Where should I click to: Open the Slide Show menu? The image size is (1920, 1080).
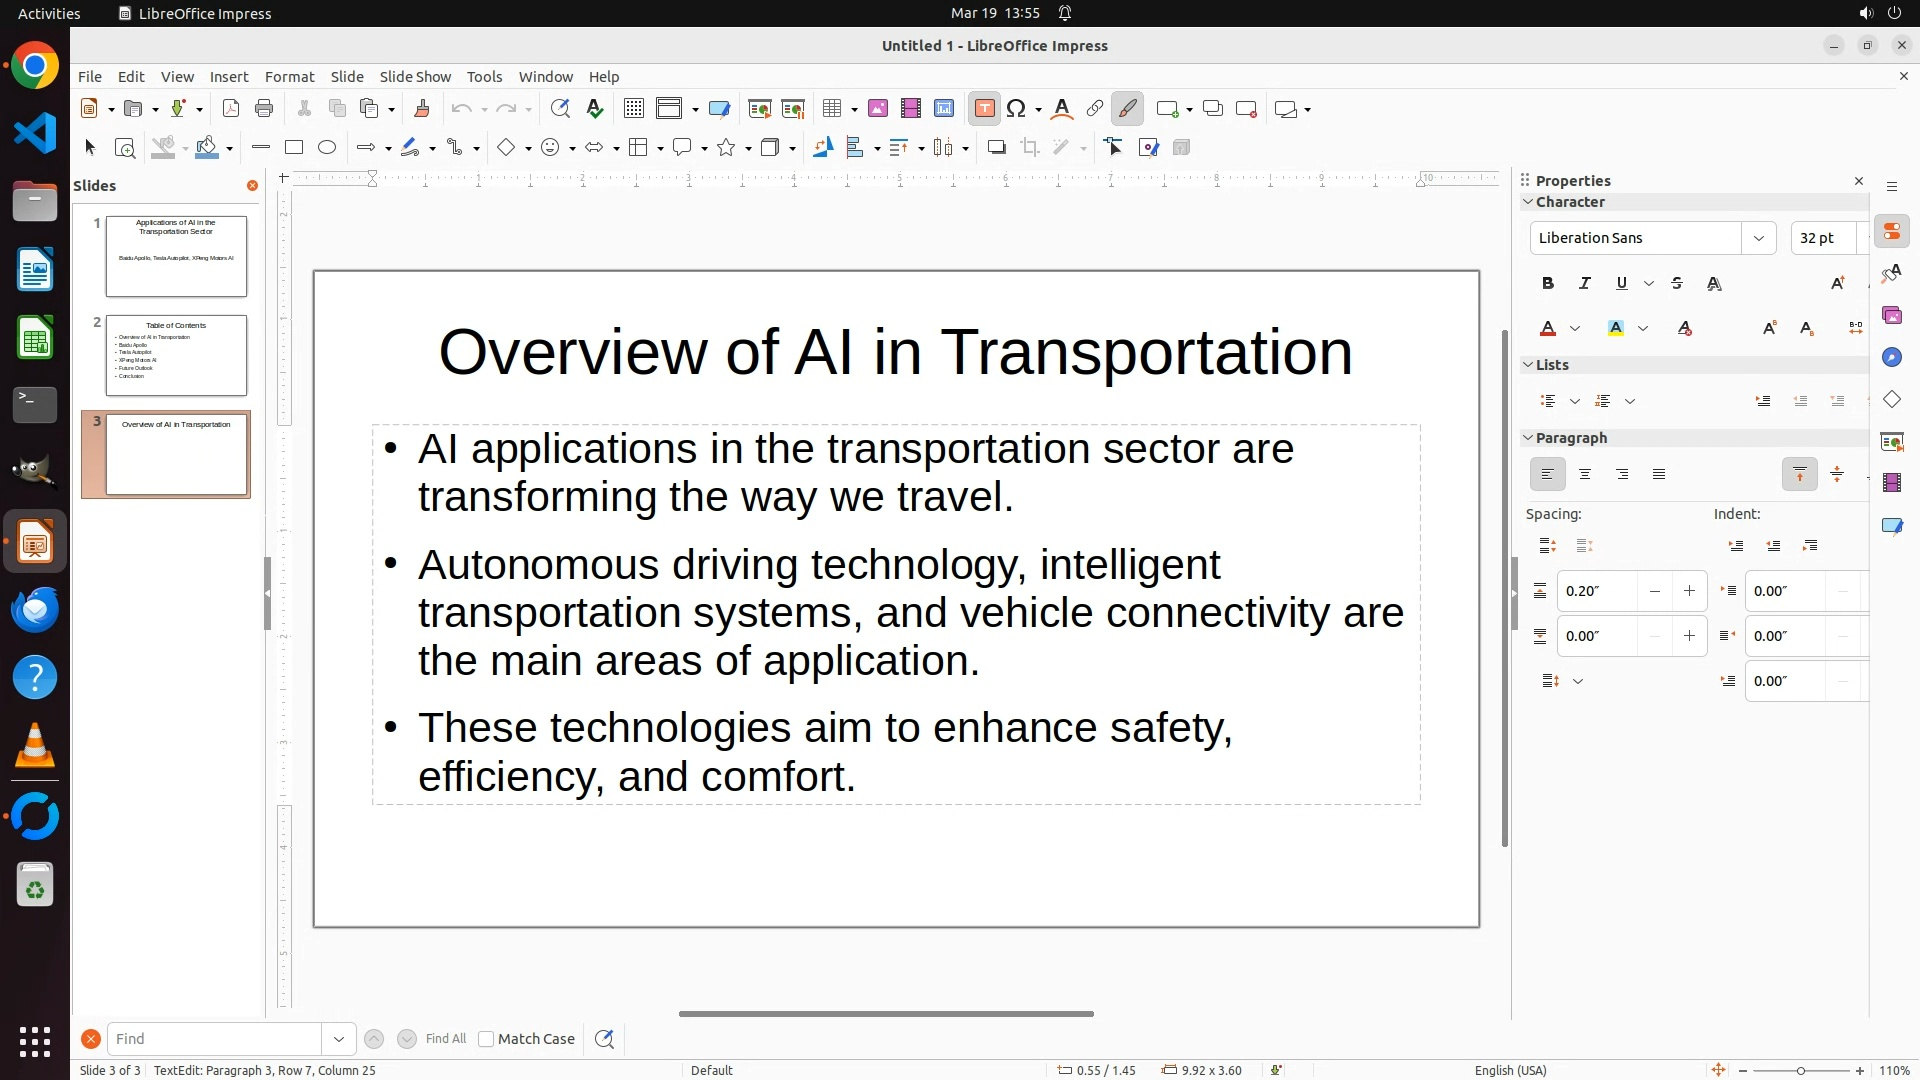coord(414,77)
